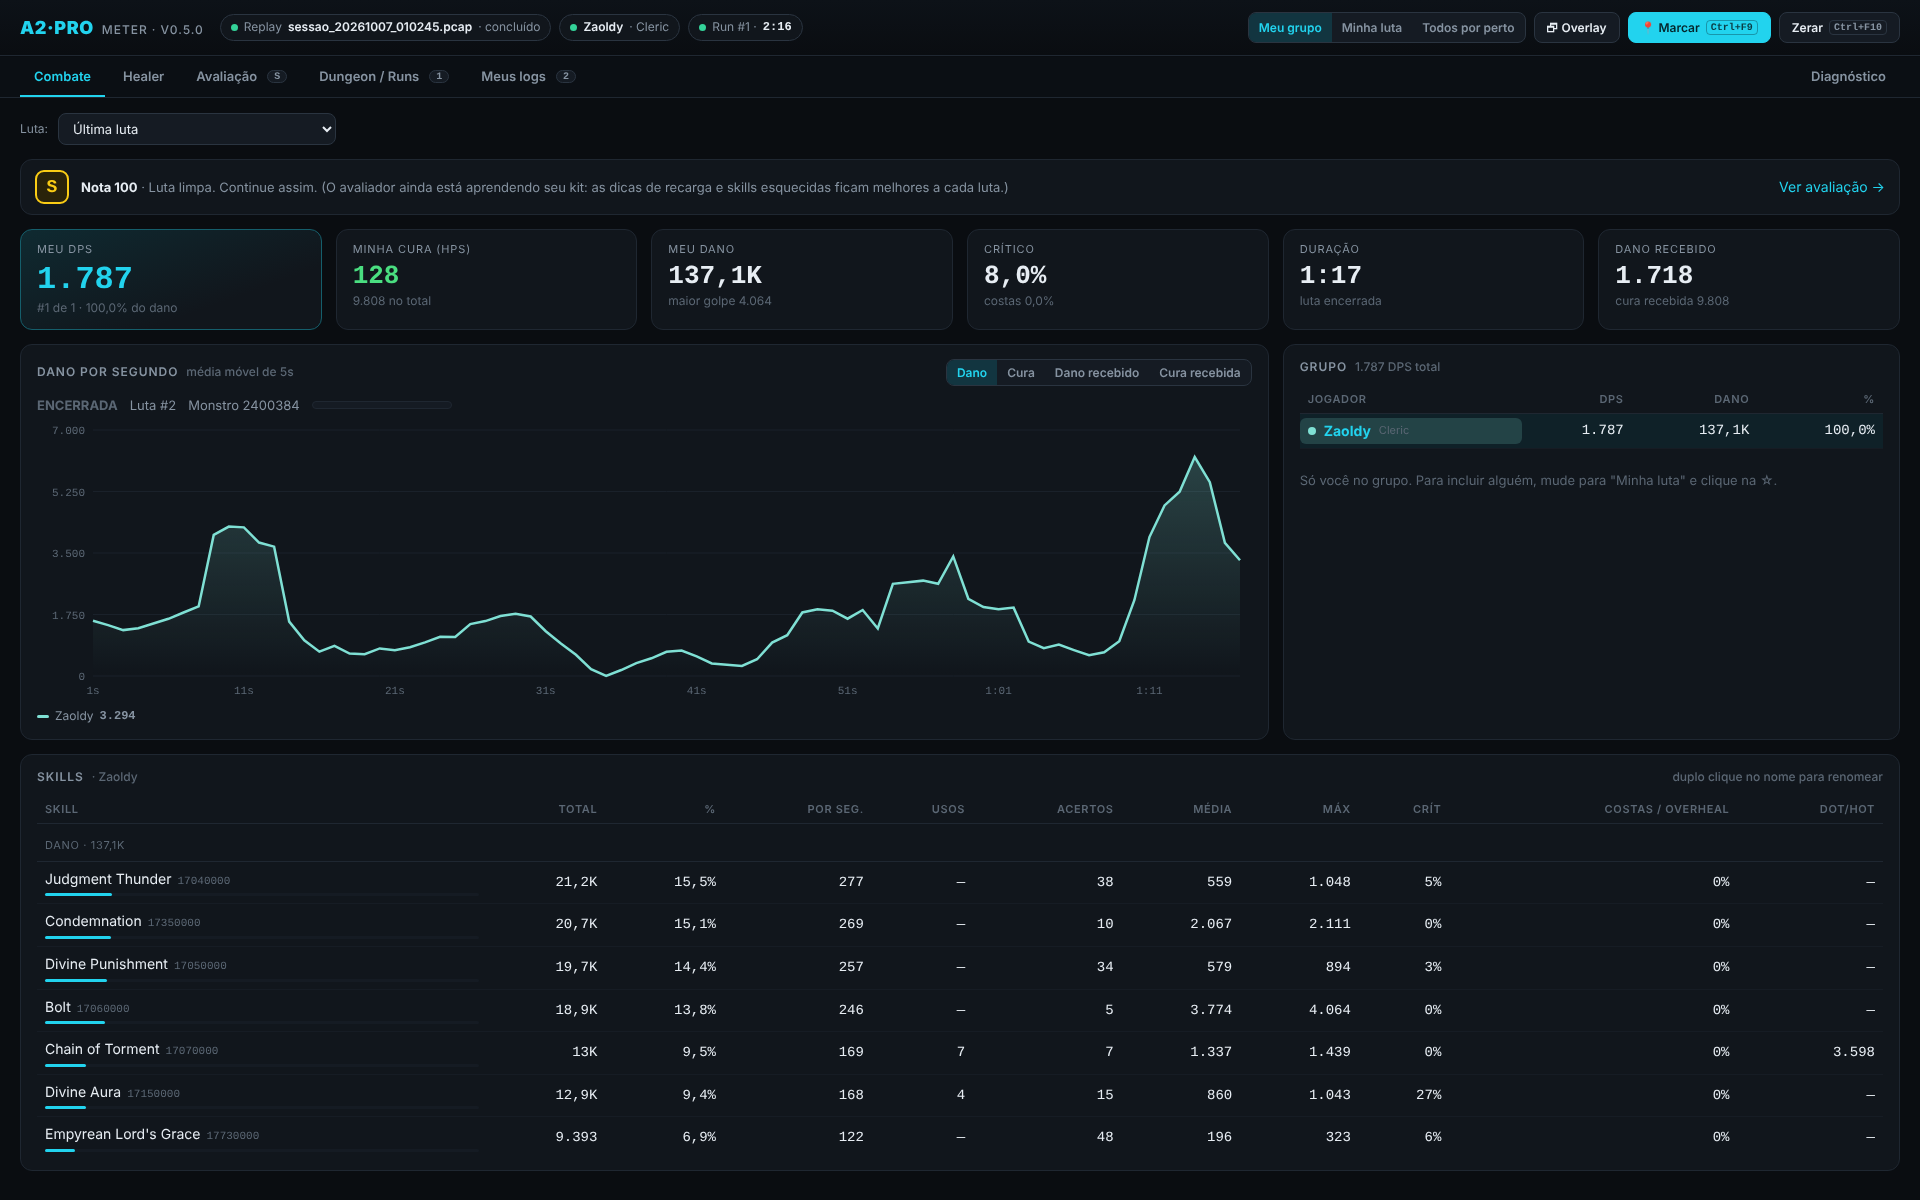Click the Zaoldy Cleric character pill

click(619, 27)
